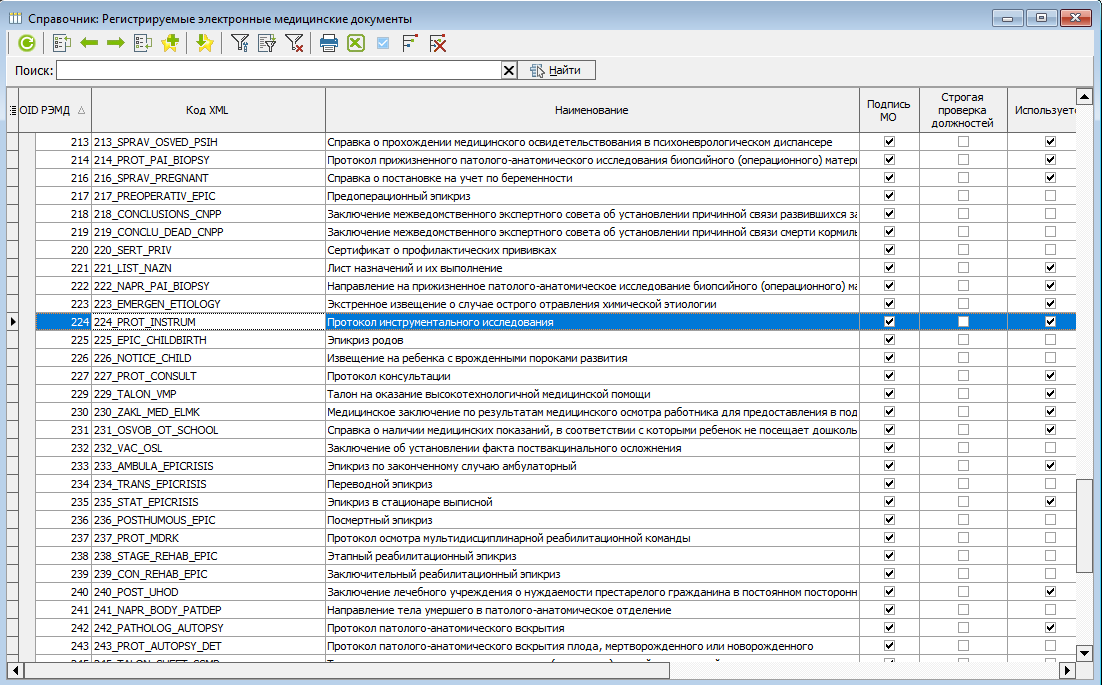Add new record with star-plus icon
This screenshot has height=685, width=1102.
click(x=170, y=44)
